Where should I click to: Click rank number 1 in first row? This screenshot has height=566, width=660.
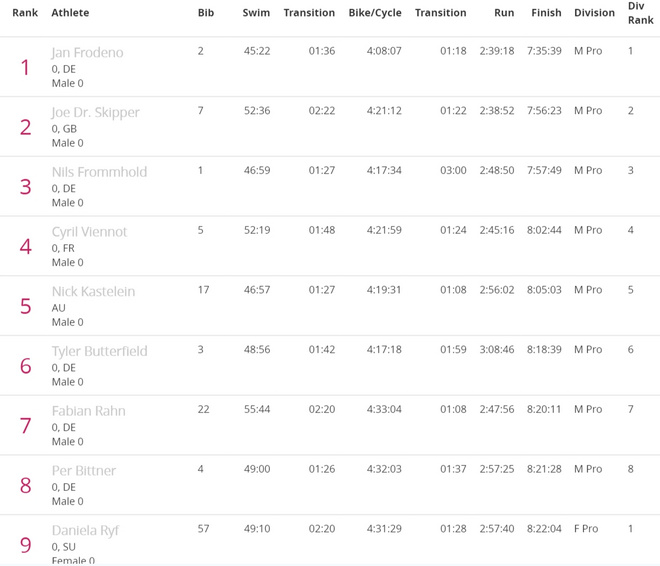tap(25, 67)
